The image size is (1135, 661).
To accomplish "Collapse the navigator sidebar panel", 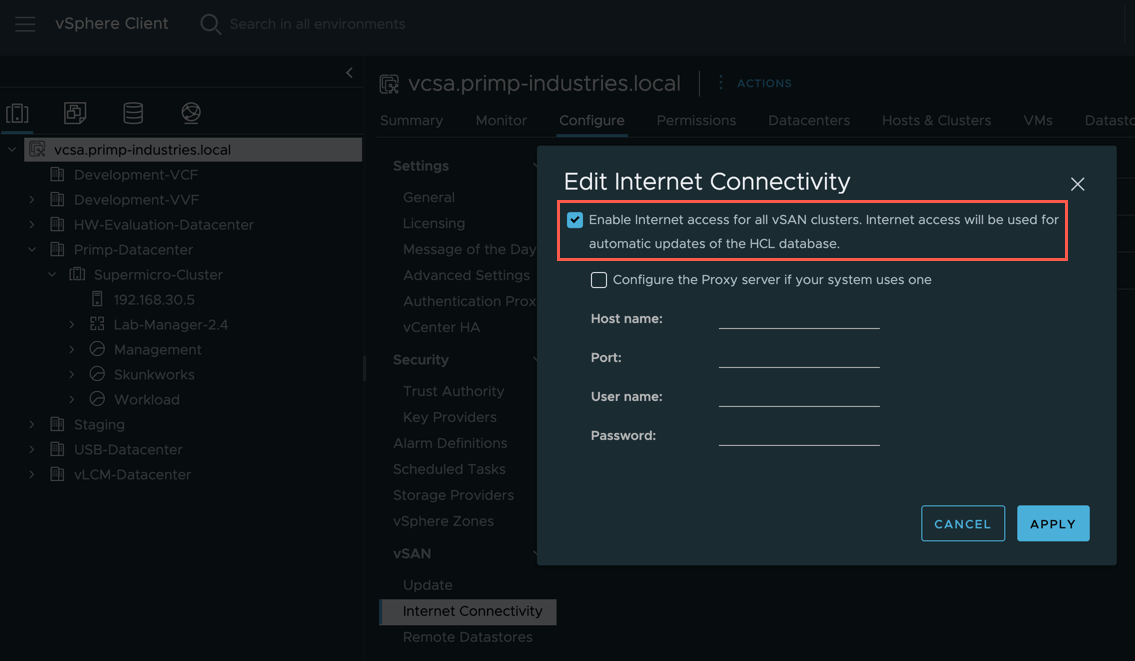I will tap(349, 72).
